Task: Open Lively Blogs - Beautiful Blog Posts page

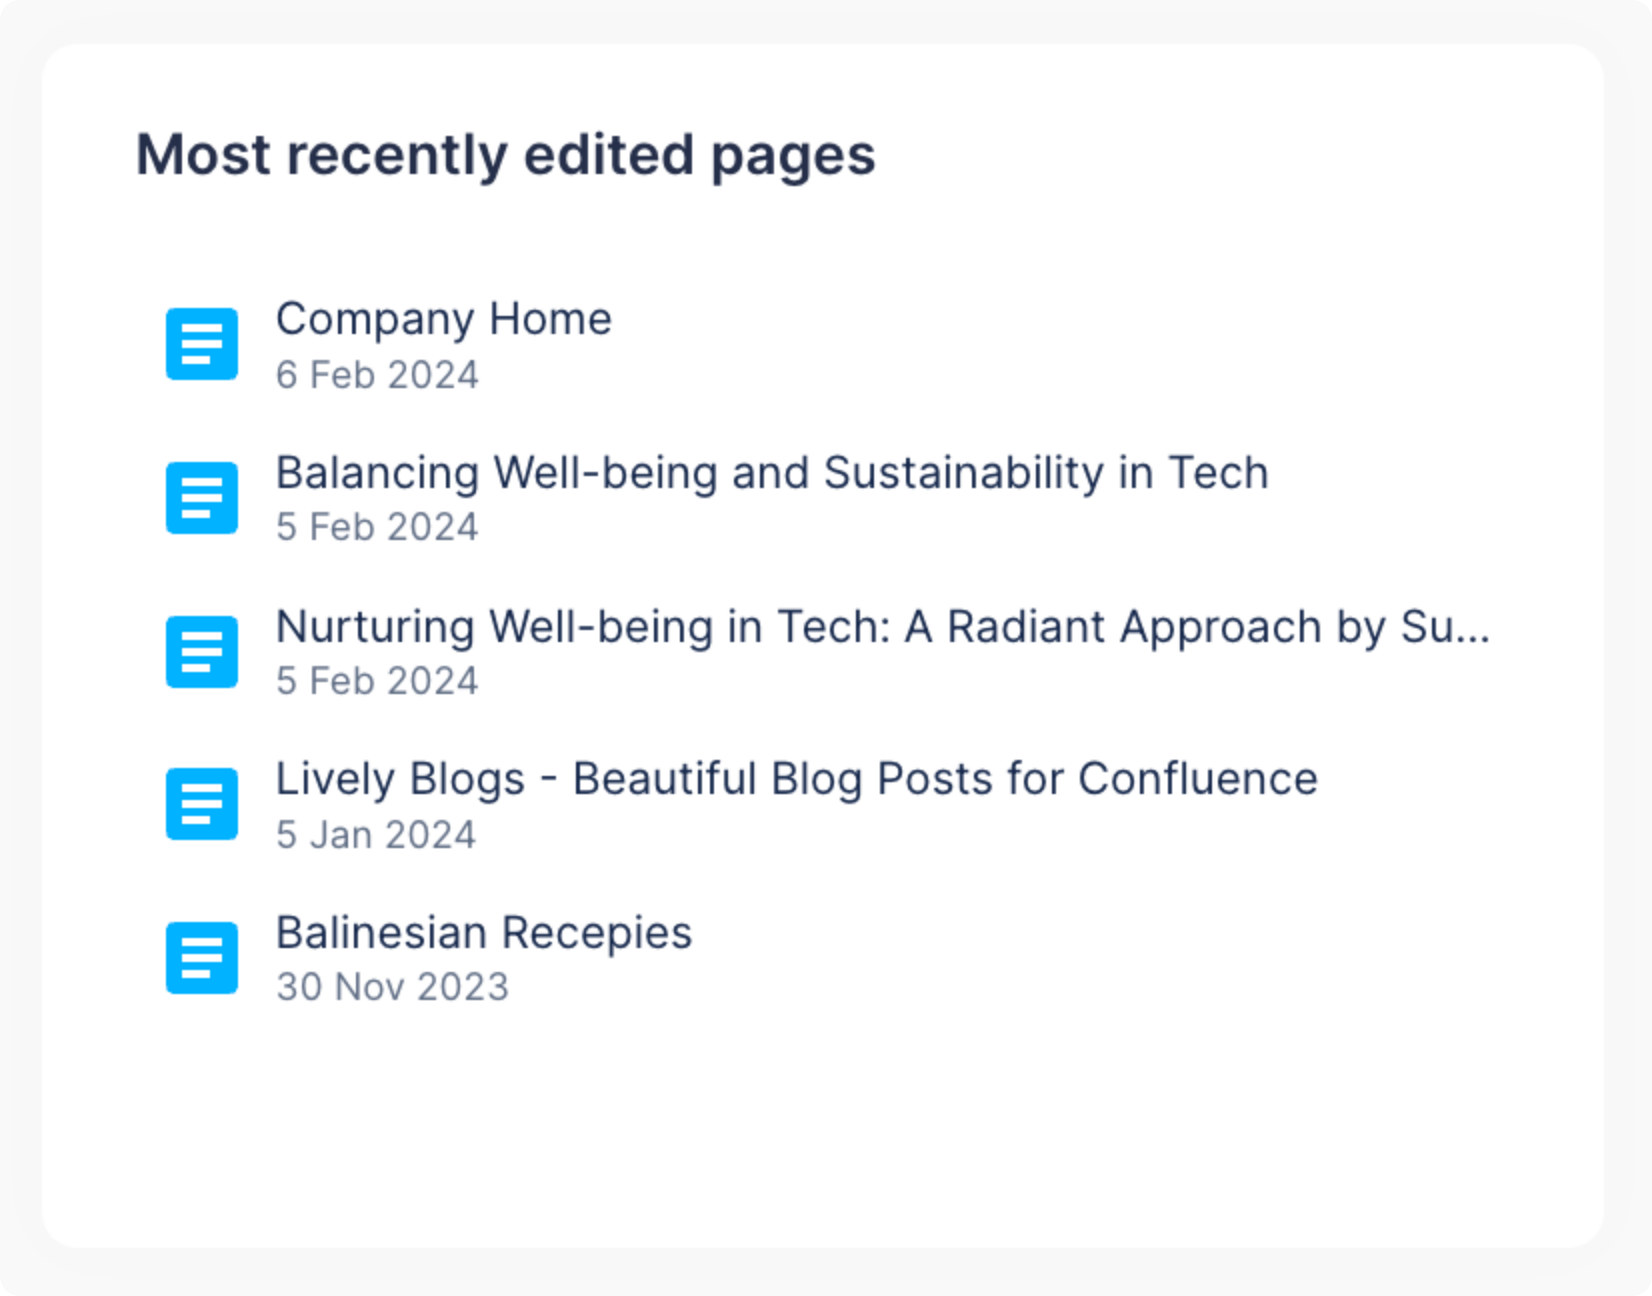Action: click(795, 779)
